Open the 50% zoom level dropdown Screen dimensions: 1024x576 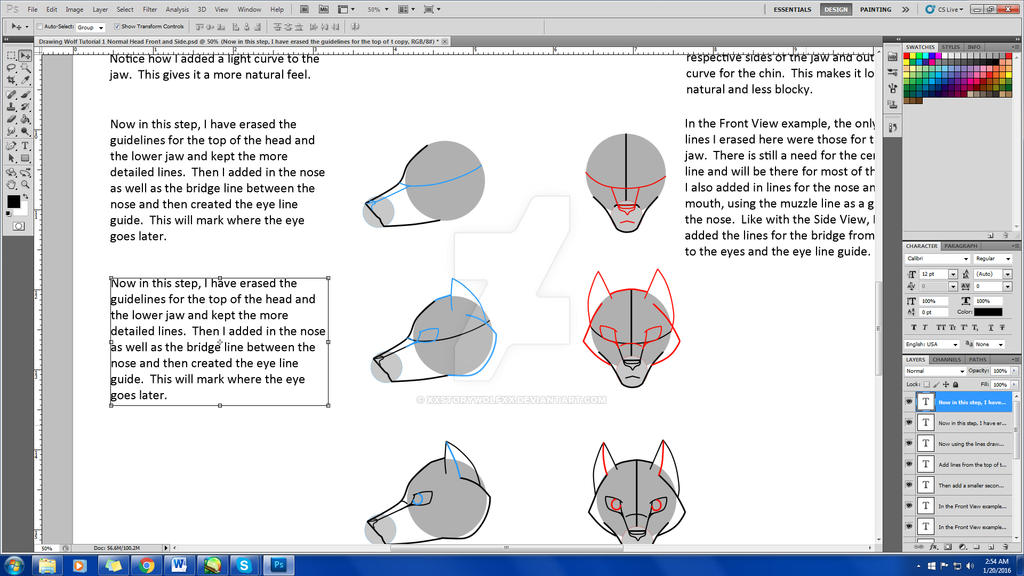tap(376, 10)
